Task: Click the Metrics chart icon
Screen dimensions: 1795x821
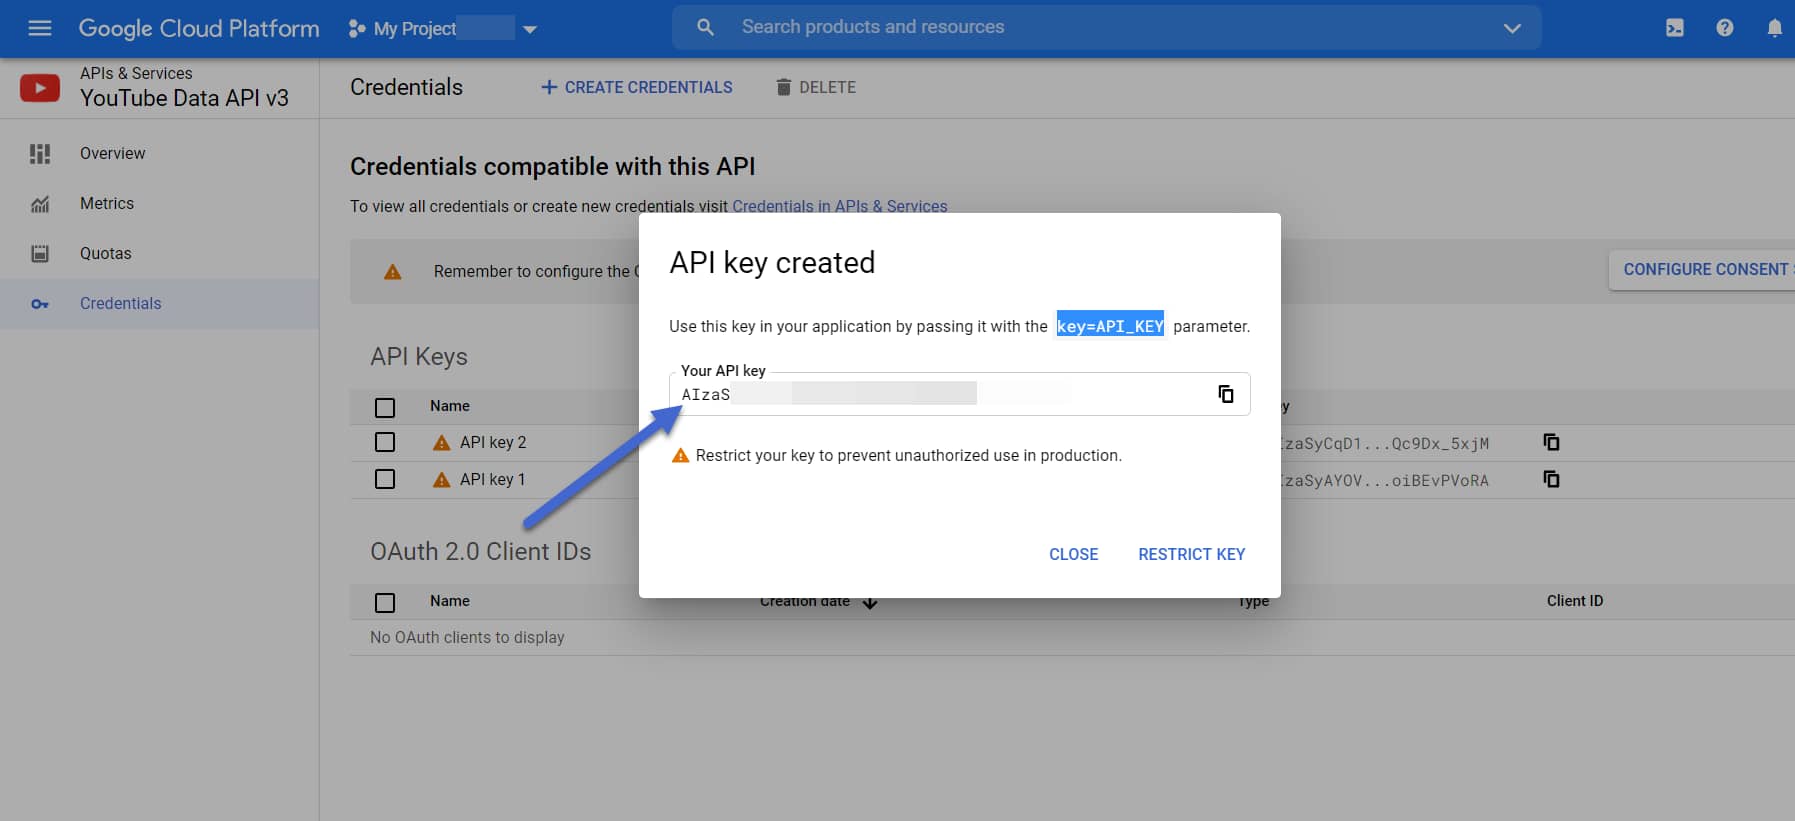Action: (40, 204)
